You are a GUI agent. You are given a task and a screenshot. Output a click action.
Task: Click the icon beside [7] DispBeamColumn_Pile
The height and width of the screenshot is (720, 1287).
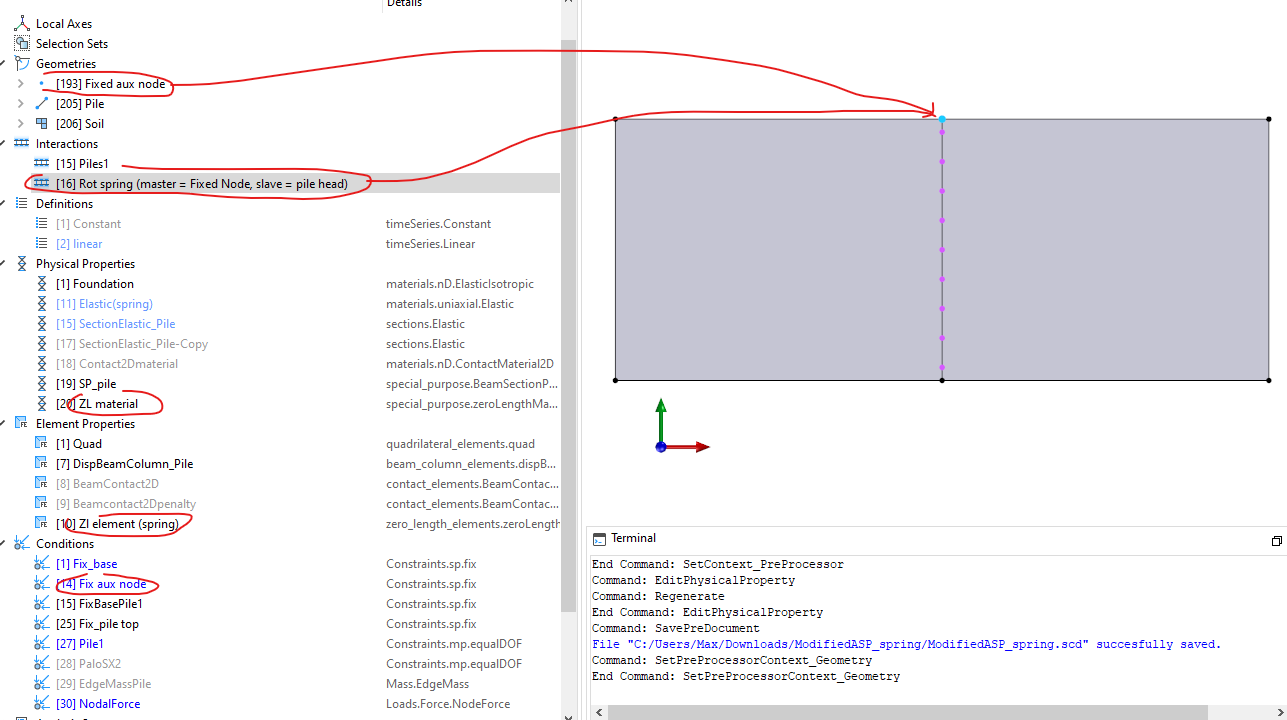[42, 463]
